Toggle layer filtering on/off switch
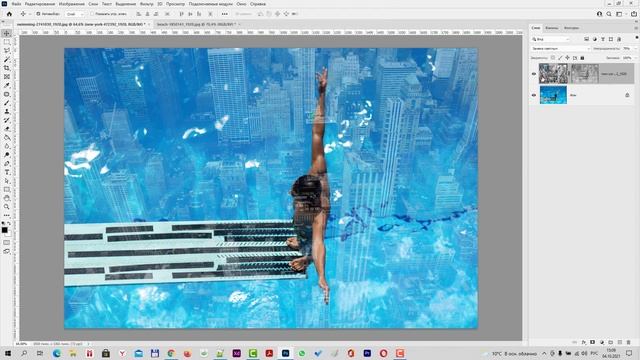The image size is (640, 360). click(636, 38)
